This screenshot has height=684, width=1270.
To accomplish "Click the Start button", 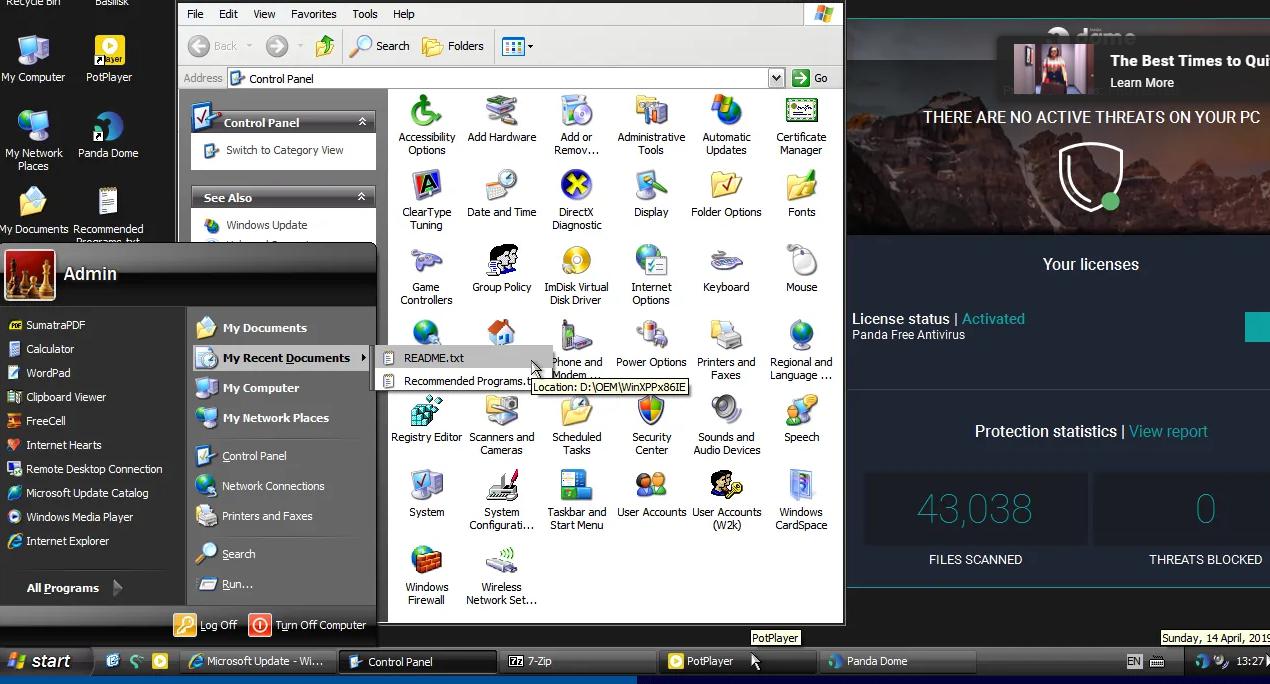I will click(45, 661).
